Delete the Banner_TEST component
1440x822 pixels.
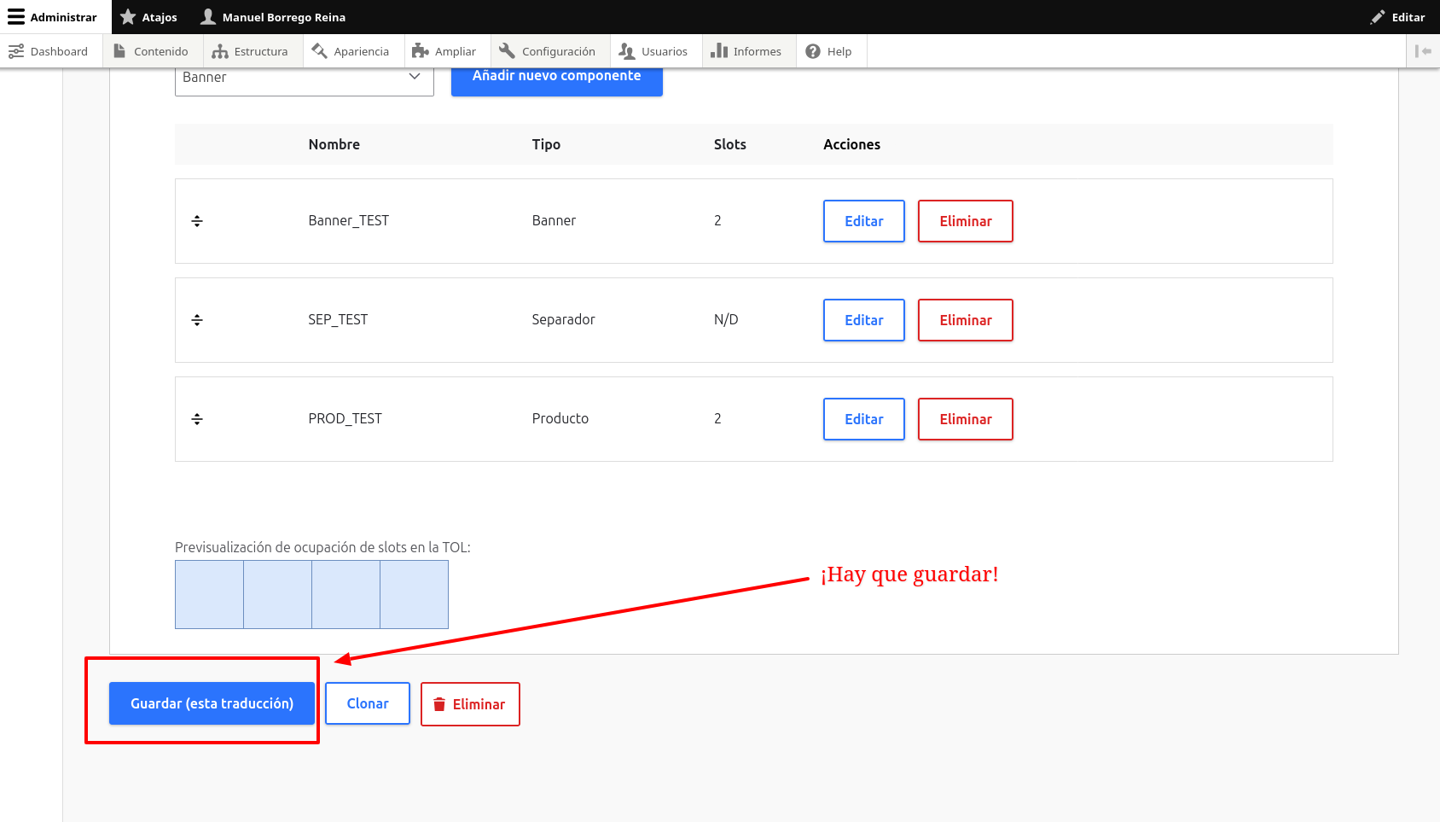[x=965, y=221]
